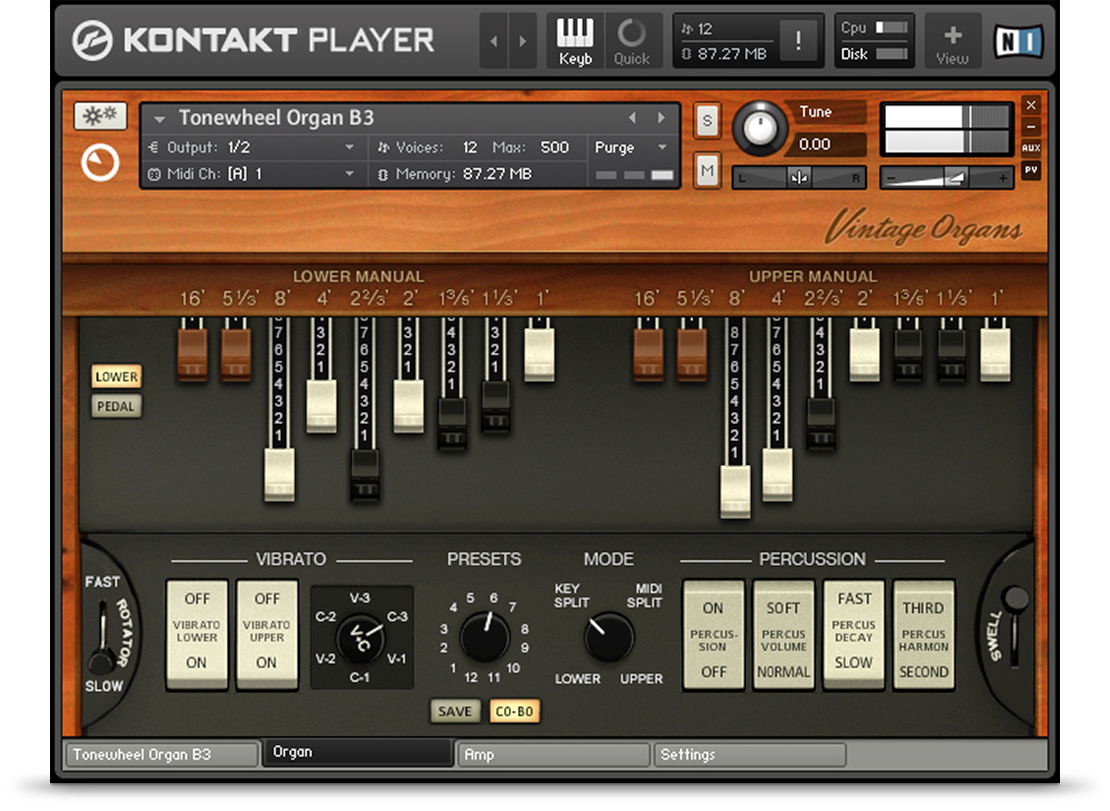Viewport: 1110px width, 811px height.
Task: Mute the instrument with M button
Action: coord(706,170)
